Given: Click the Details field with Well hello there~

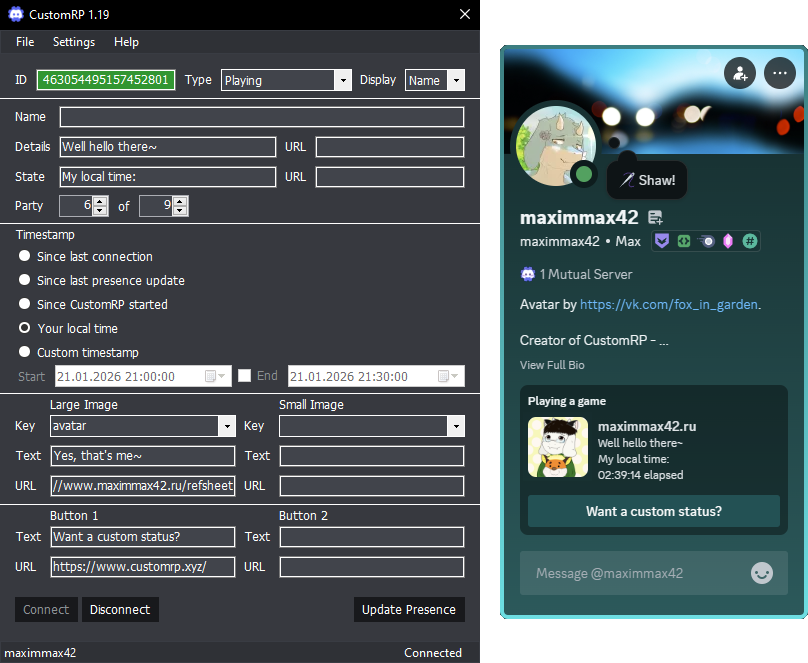Looking at the screenshot, I should [167, 147].
